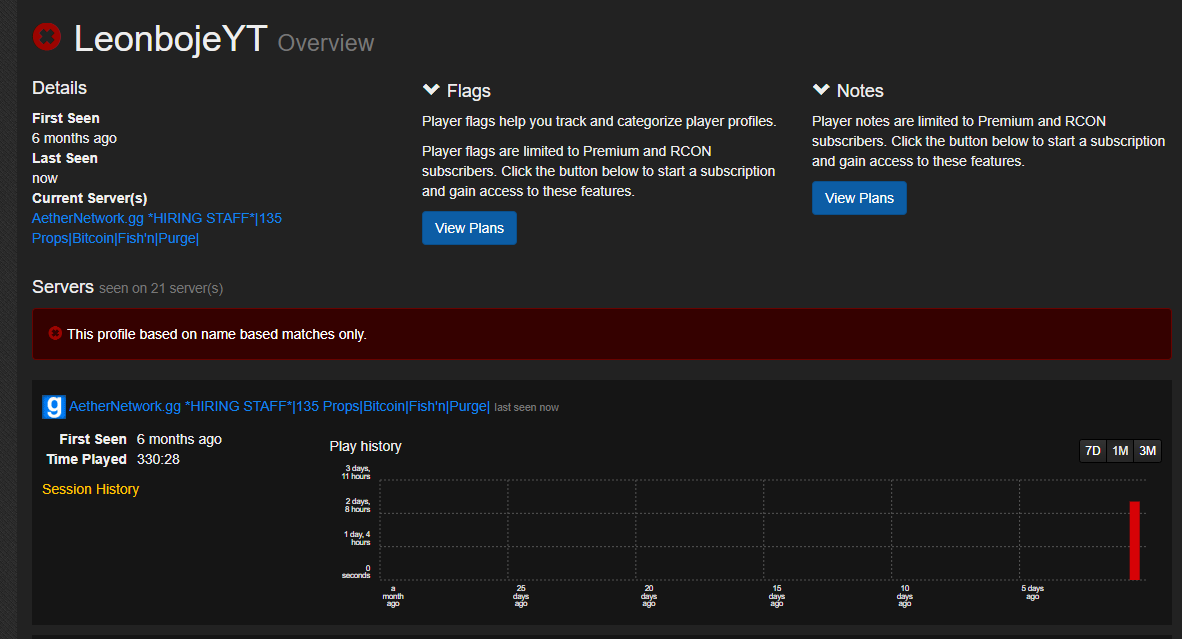Click Time Played value 330:28

click(158, 459)
